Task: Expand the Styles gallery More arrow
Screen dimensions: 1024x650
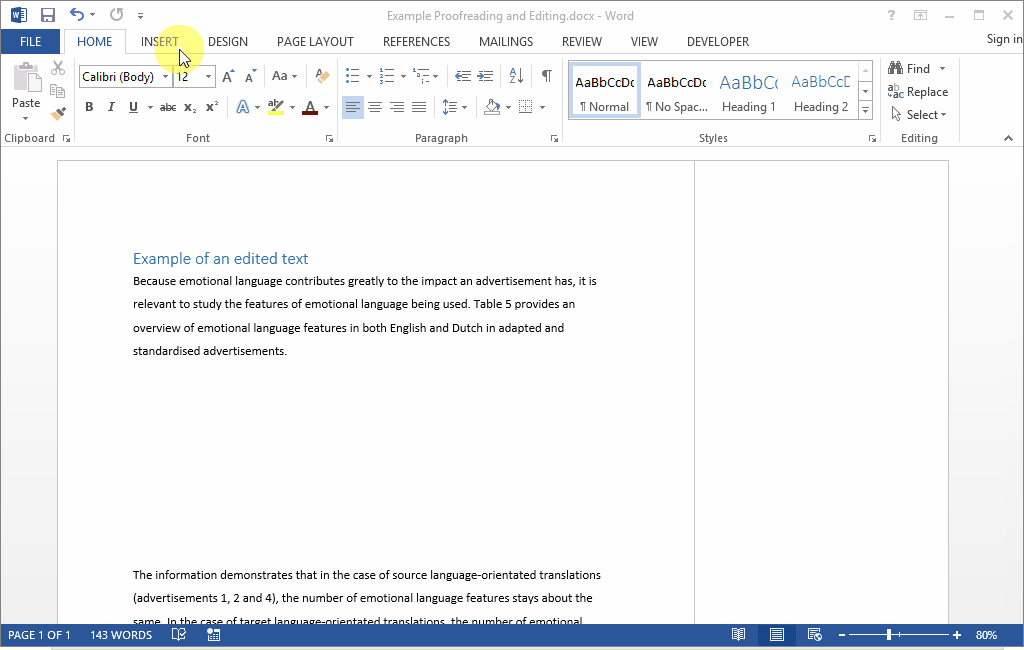Action: [x=865, y=109]
